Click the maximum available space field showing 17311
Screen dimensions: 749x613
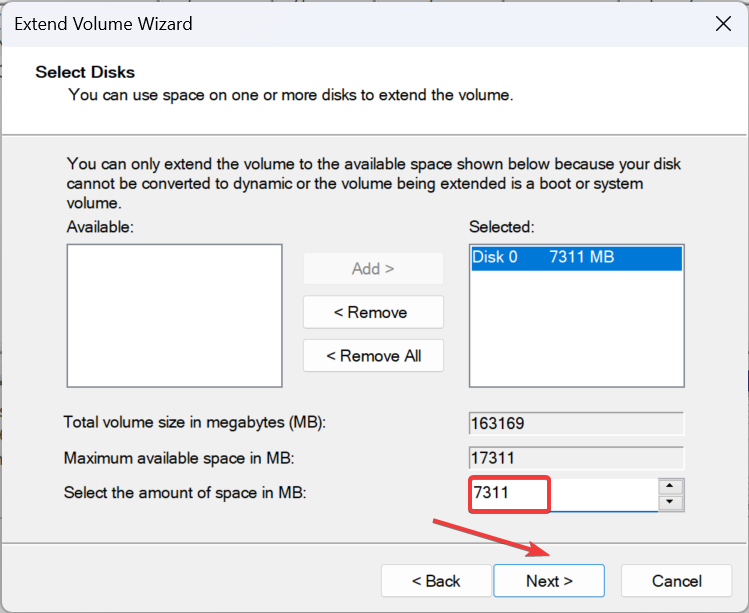(576, 458)
